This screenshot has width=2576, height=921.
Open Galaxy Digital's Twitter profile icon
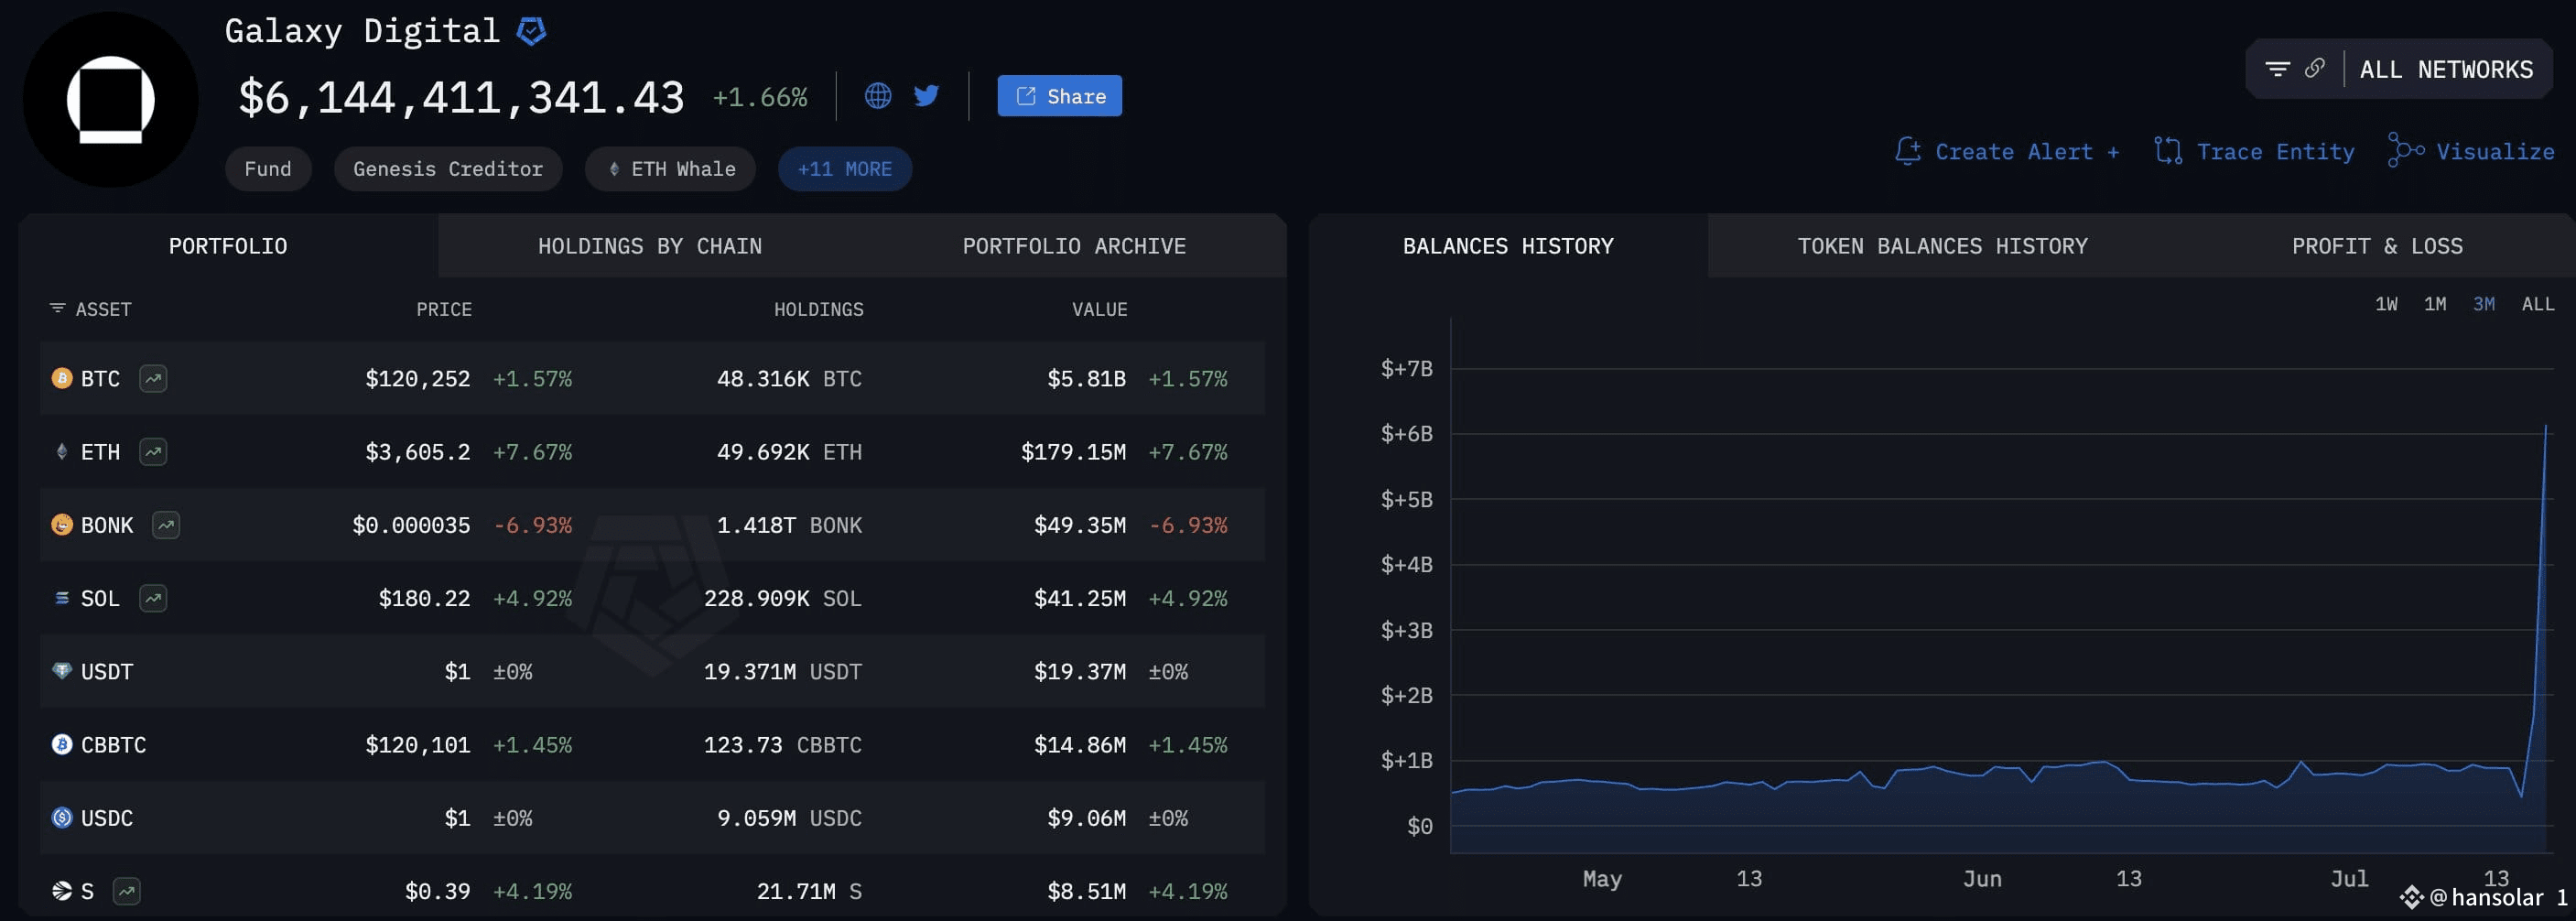pos(926,96)
